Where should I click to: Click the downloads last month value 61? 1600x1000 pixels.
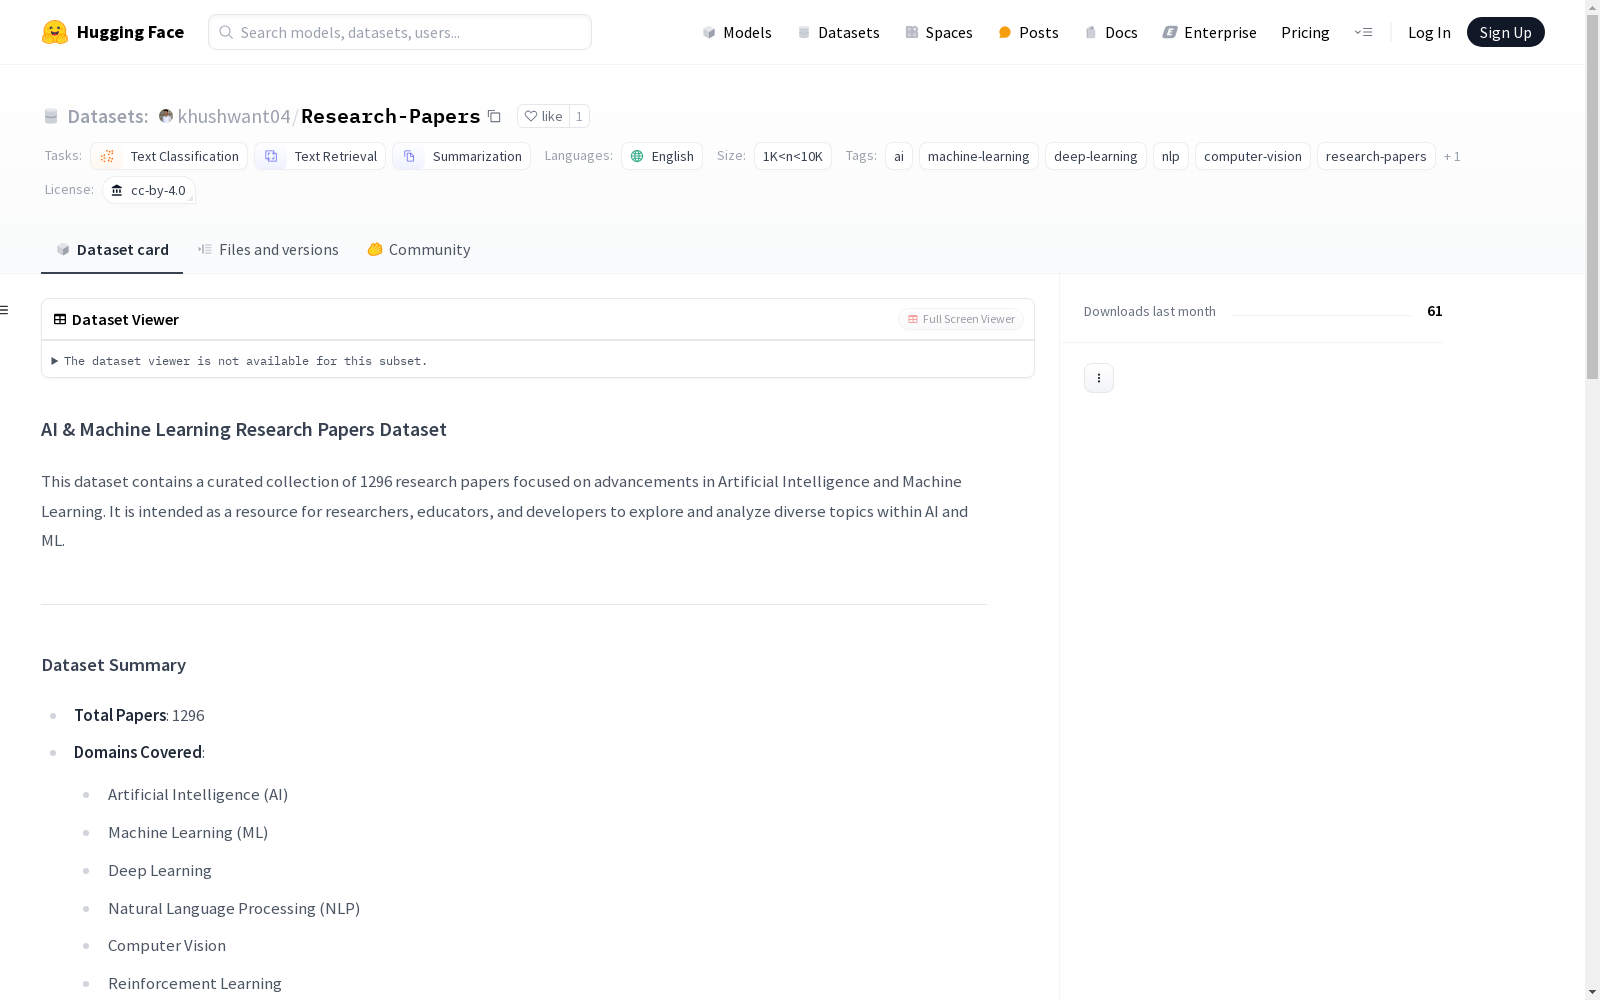[x=1434, y=311]
